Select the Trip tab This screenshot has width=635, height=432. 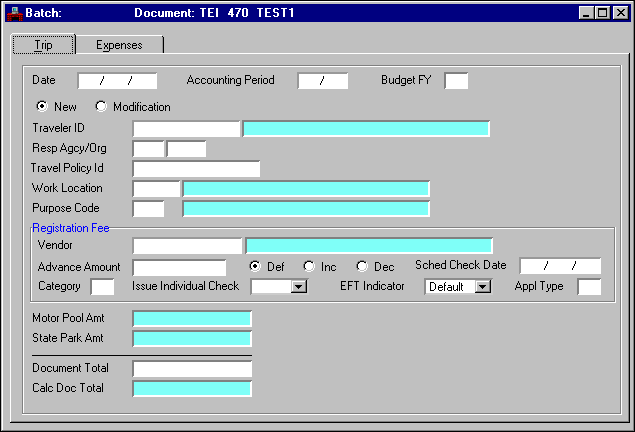tap(42, 45)
